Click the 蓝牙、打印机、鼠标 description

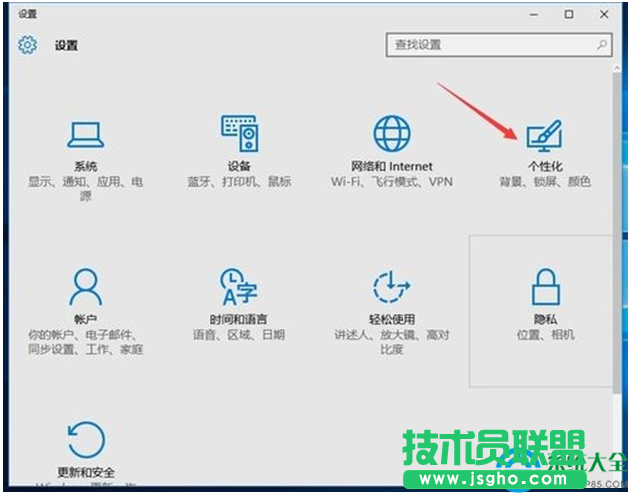coord(239,182)
